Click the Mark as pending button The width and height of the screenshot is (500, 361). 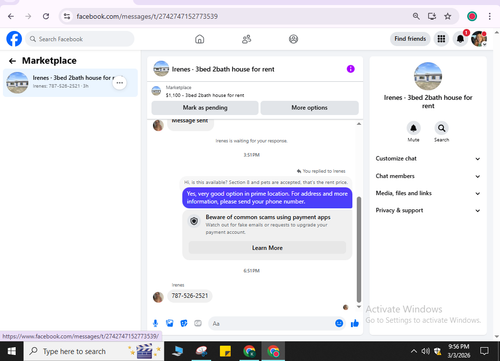tap(205, 108)
